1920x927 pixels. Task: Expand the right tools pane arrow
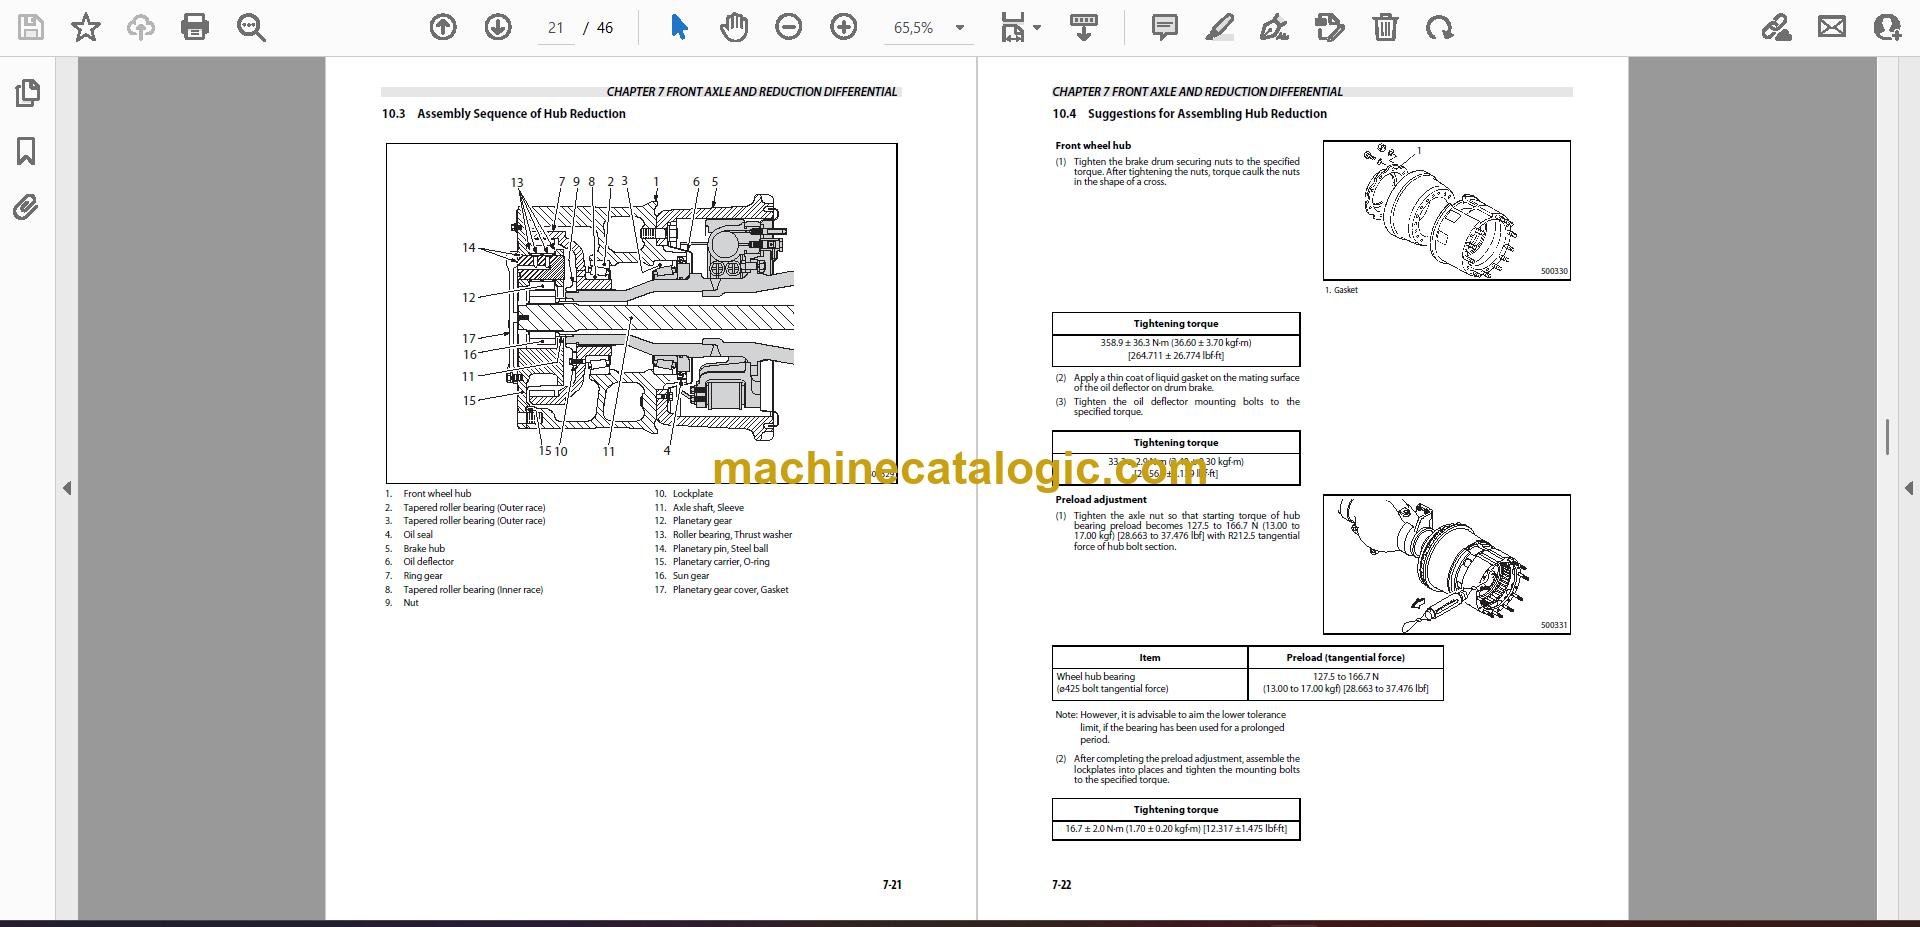[x=1908, y=488]
